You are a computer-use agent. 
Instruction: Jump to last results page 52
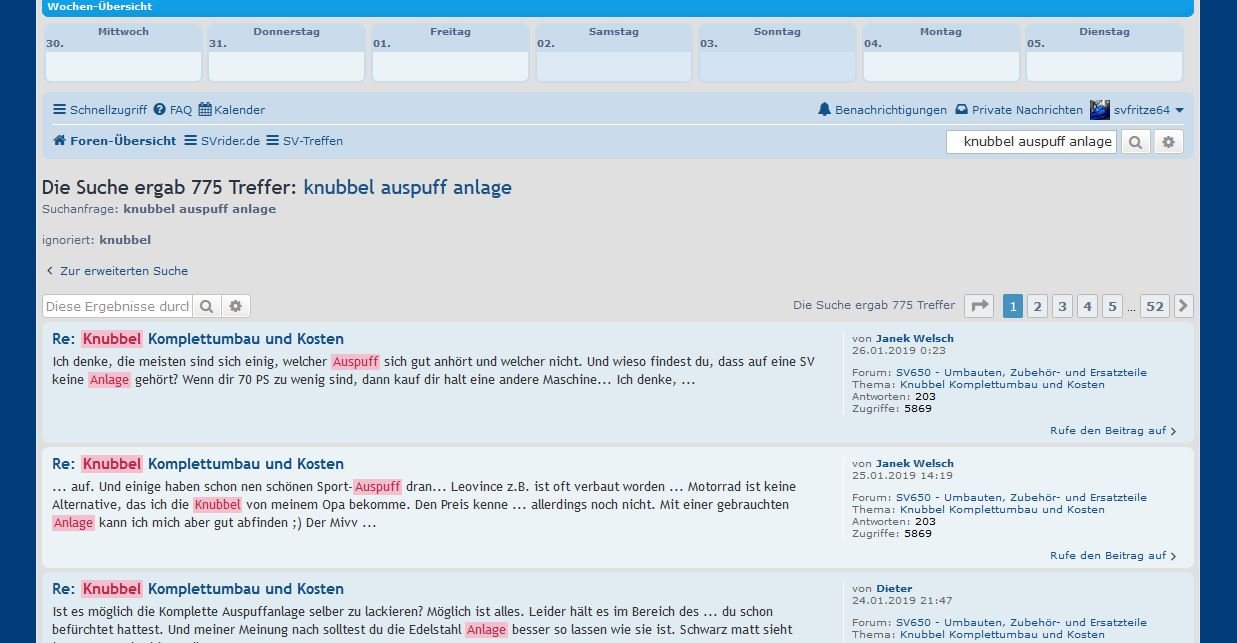coord(1155,306)
